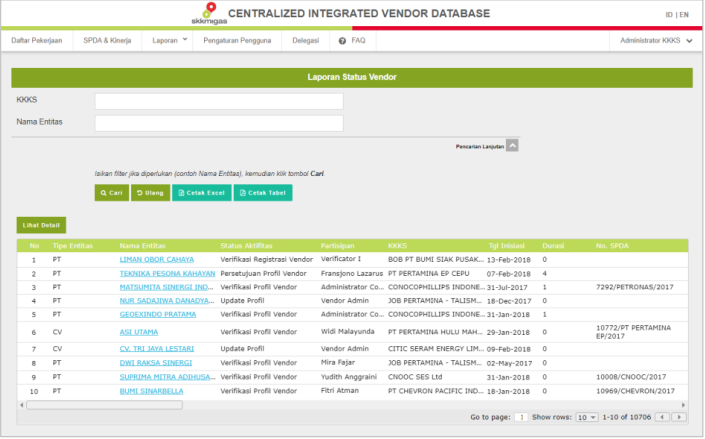
Task: Click the Go to page field
Action: pos(521,417)
